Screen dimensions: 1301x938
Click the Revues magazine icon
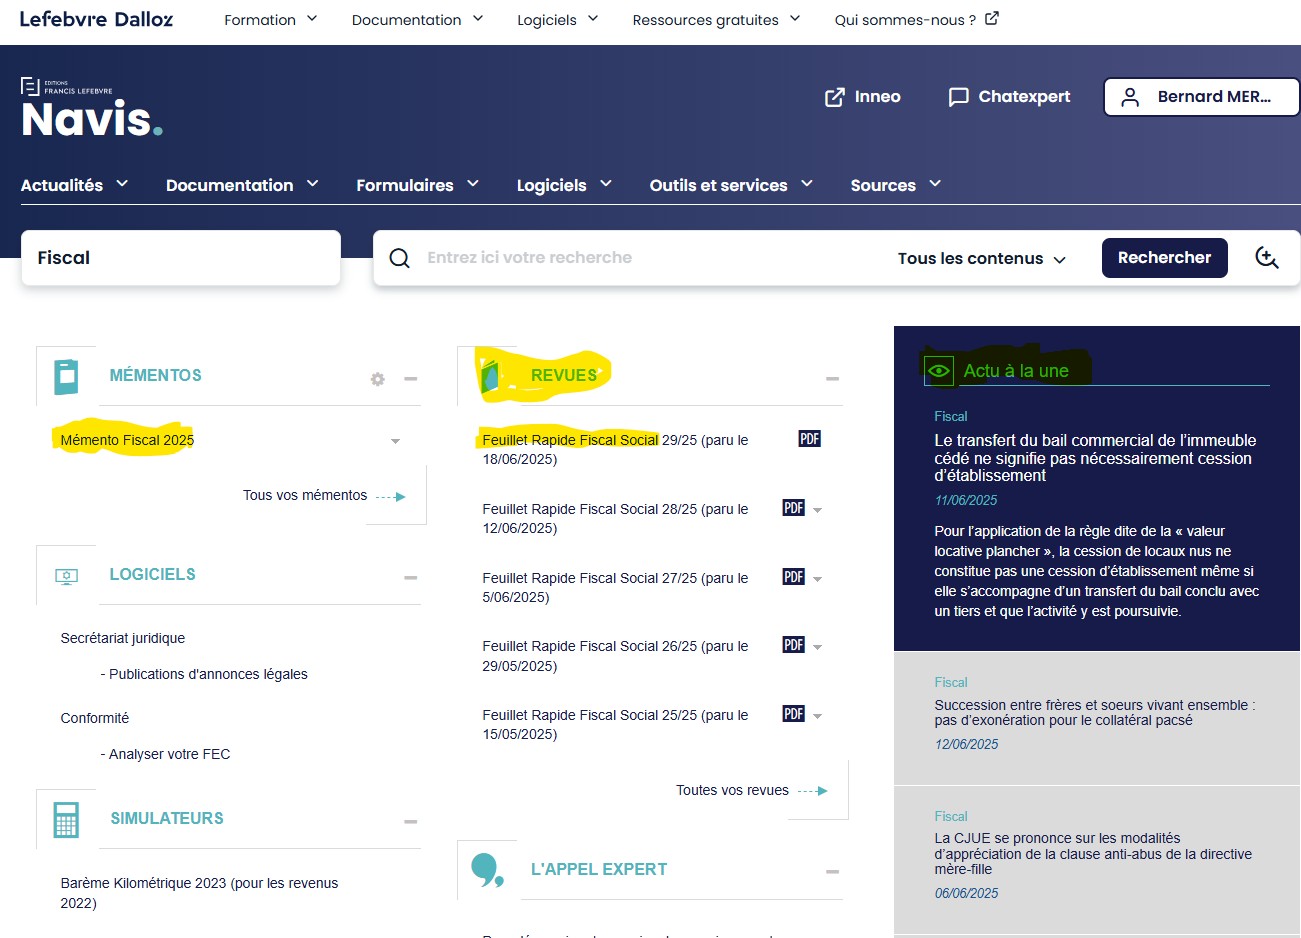point(489,376)
